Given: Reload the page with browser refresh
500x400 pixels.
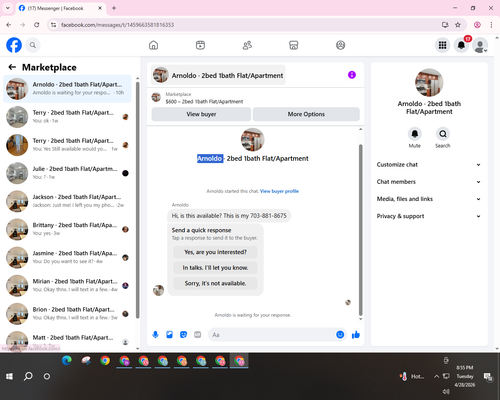Looking at the screenshot, I should (x=37, y=25).
